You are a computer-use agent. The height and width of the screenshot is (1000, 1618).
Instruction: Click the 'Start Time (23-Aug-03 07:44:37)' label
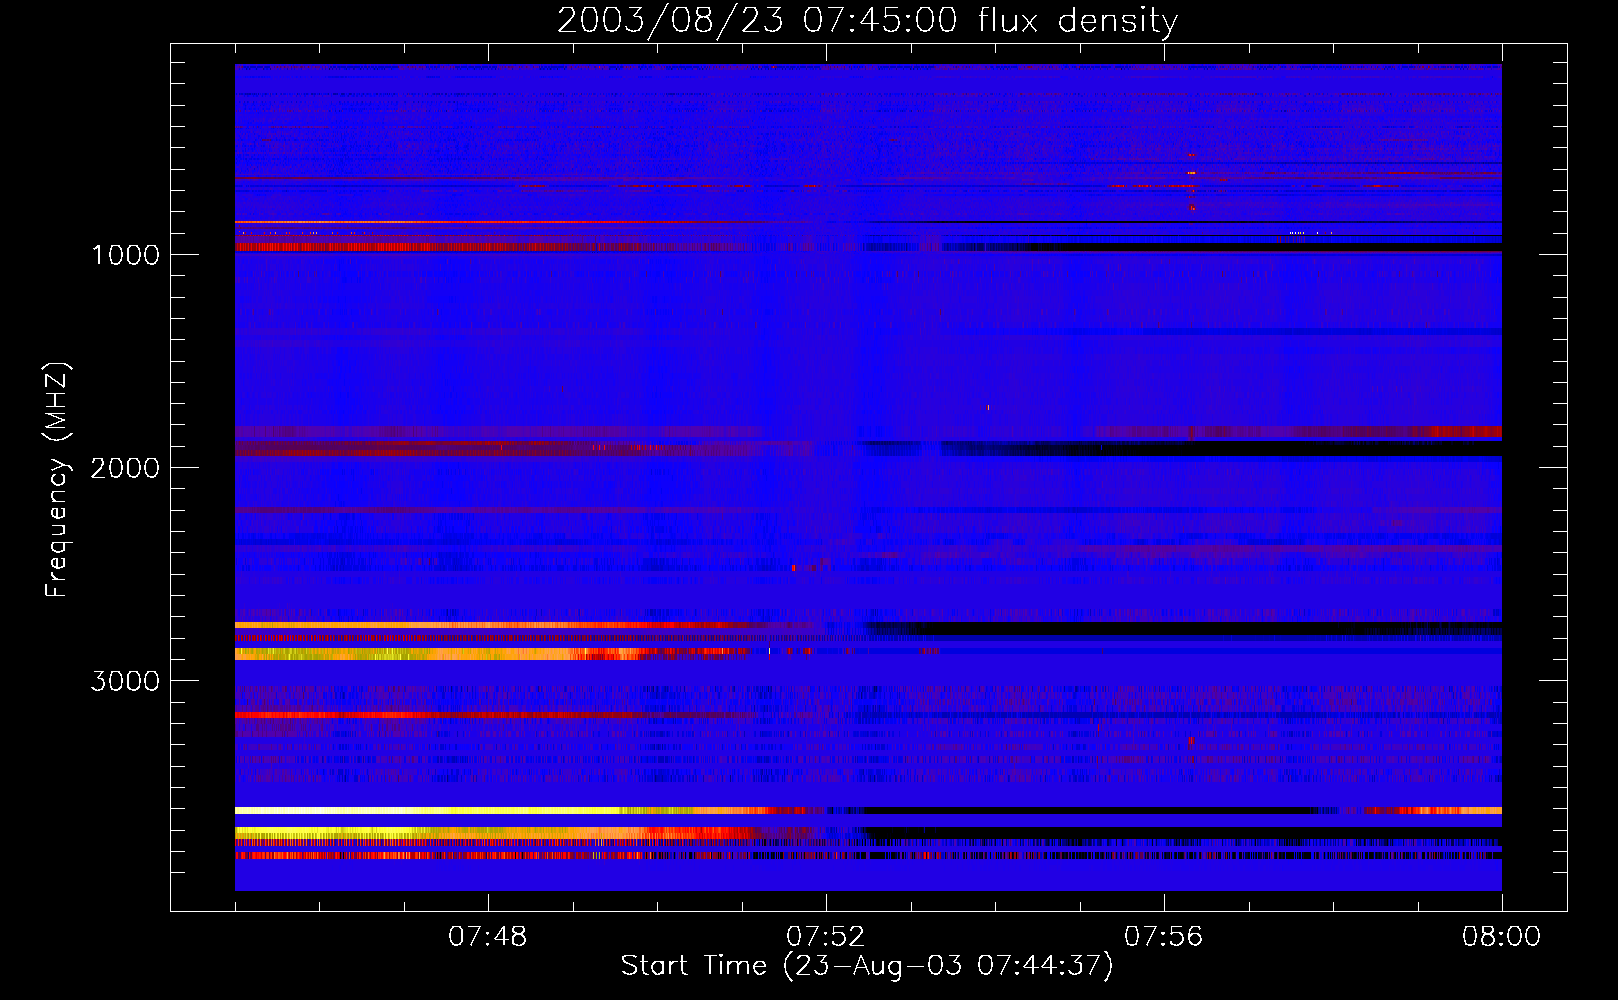(867, 966)
